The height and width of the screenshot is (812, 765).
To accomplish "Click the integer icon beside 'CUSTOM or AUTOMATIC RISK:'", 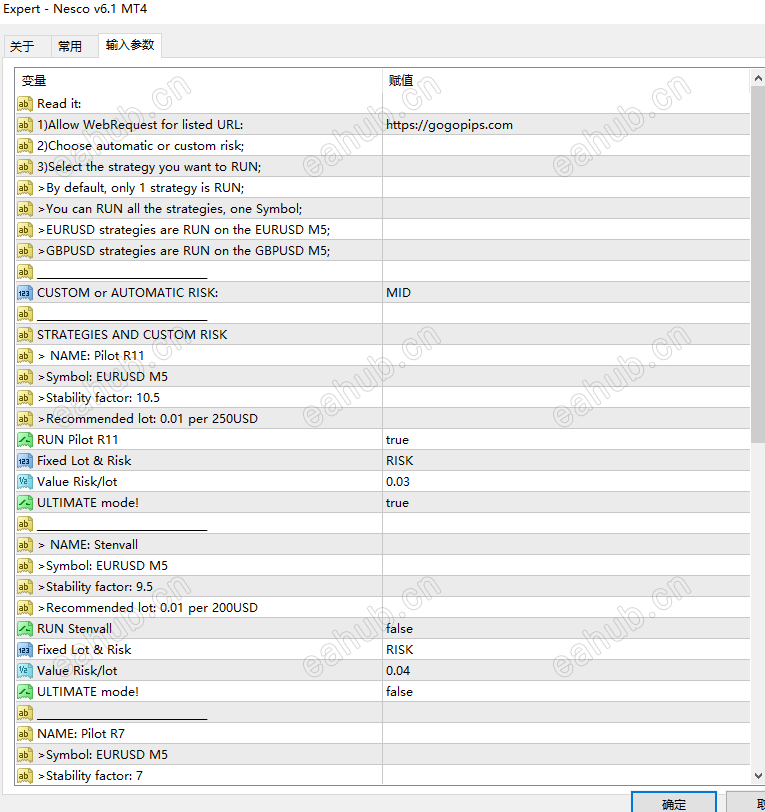I will (24, 293).
